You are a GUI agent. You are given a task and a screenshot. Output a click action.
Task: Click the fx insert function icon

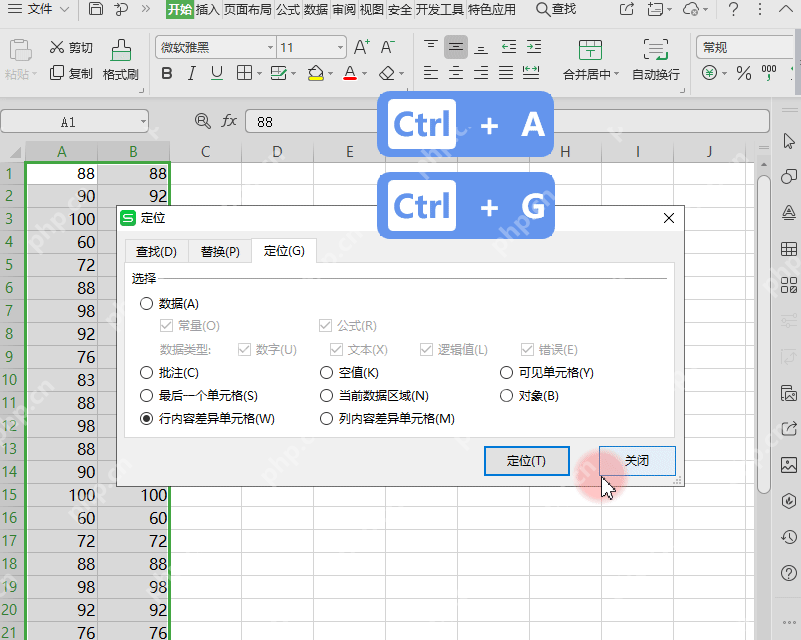click(228, 121)
